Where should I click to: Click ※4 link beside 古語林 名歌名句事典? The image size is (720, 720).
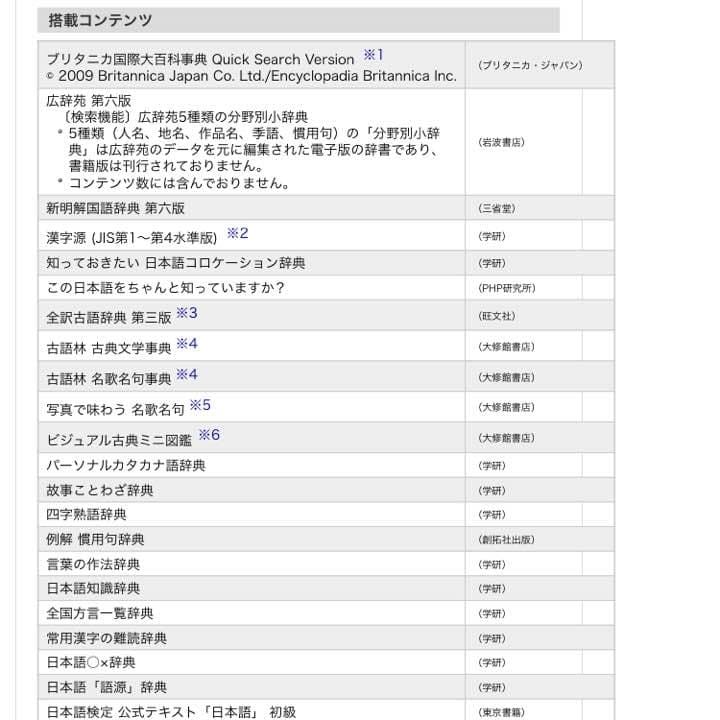[187, 374]
